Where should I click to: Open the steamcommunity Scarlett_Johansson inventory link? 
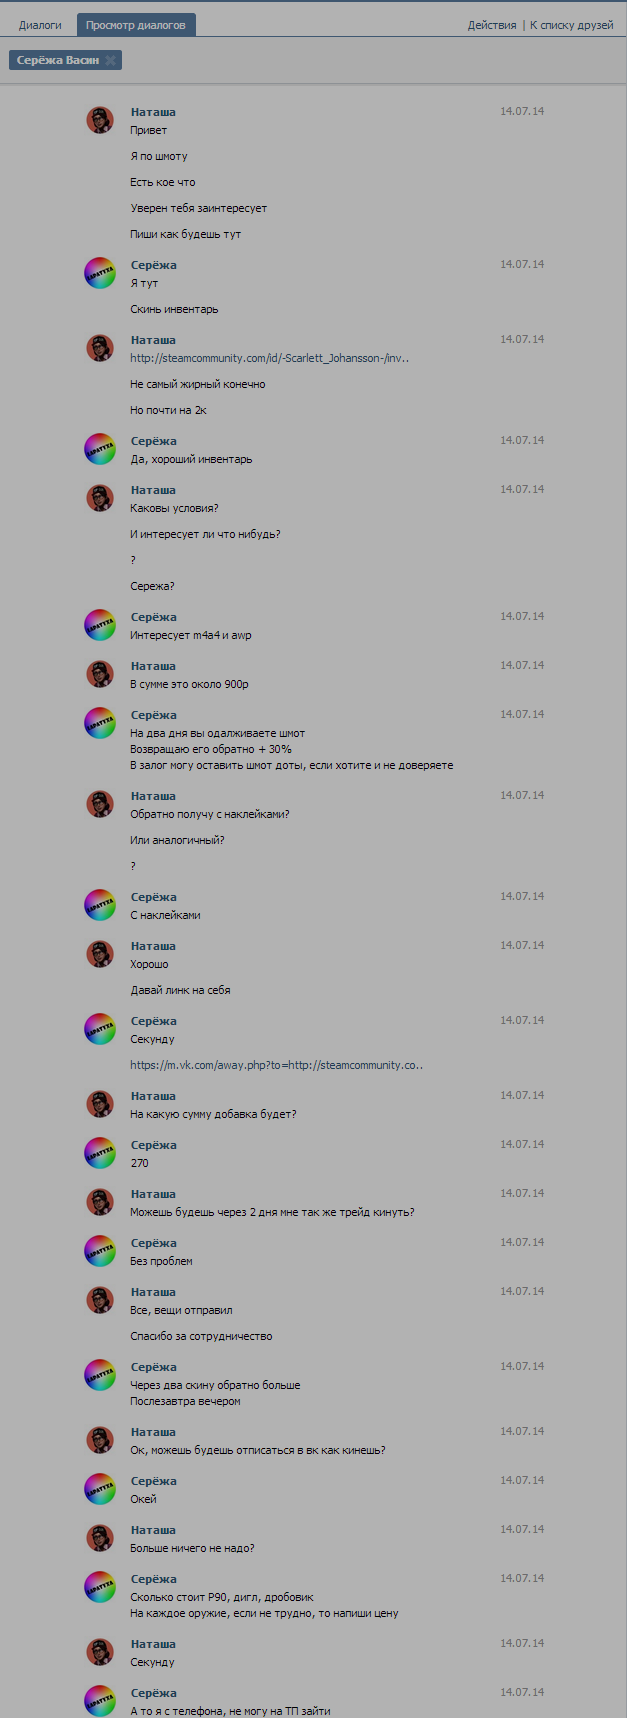tap(269, 358)
